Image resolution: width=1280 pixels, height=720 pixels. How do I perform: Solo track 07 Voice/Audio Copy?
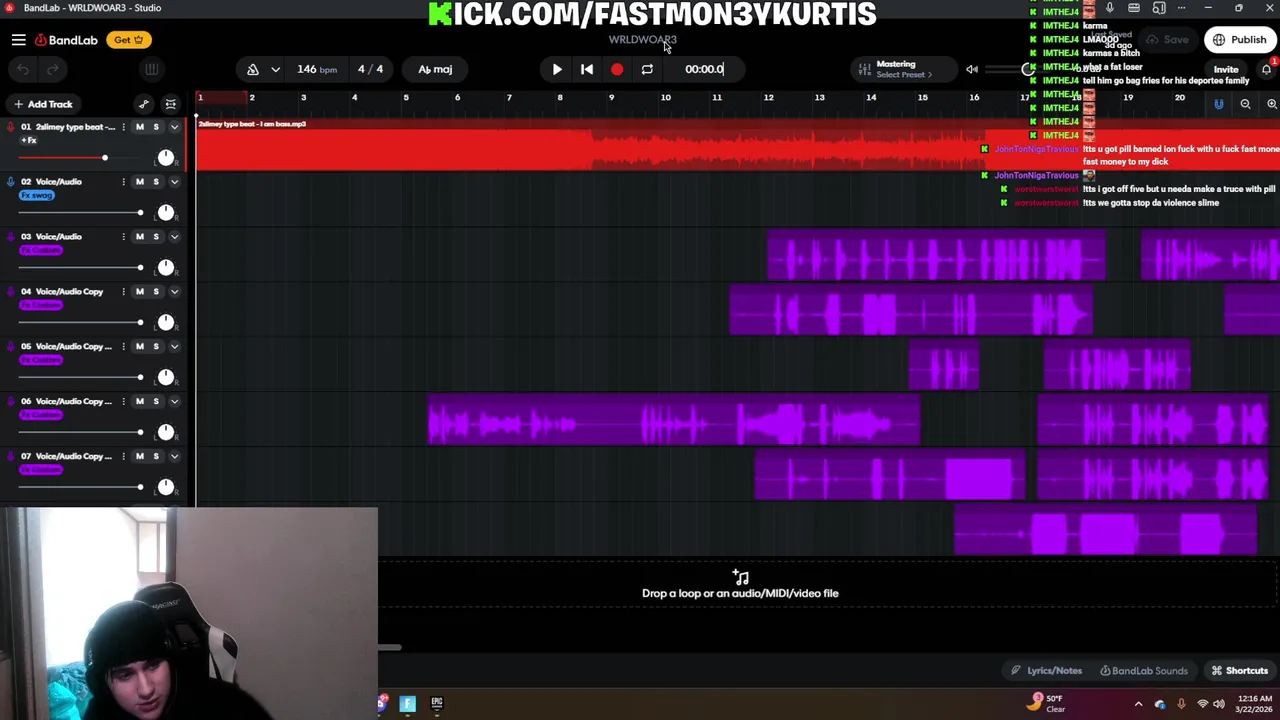156,457
